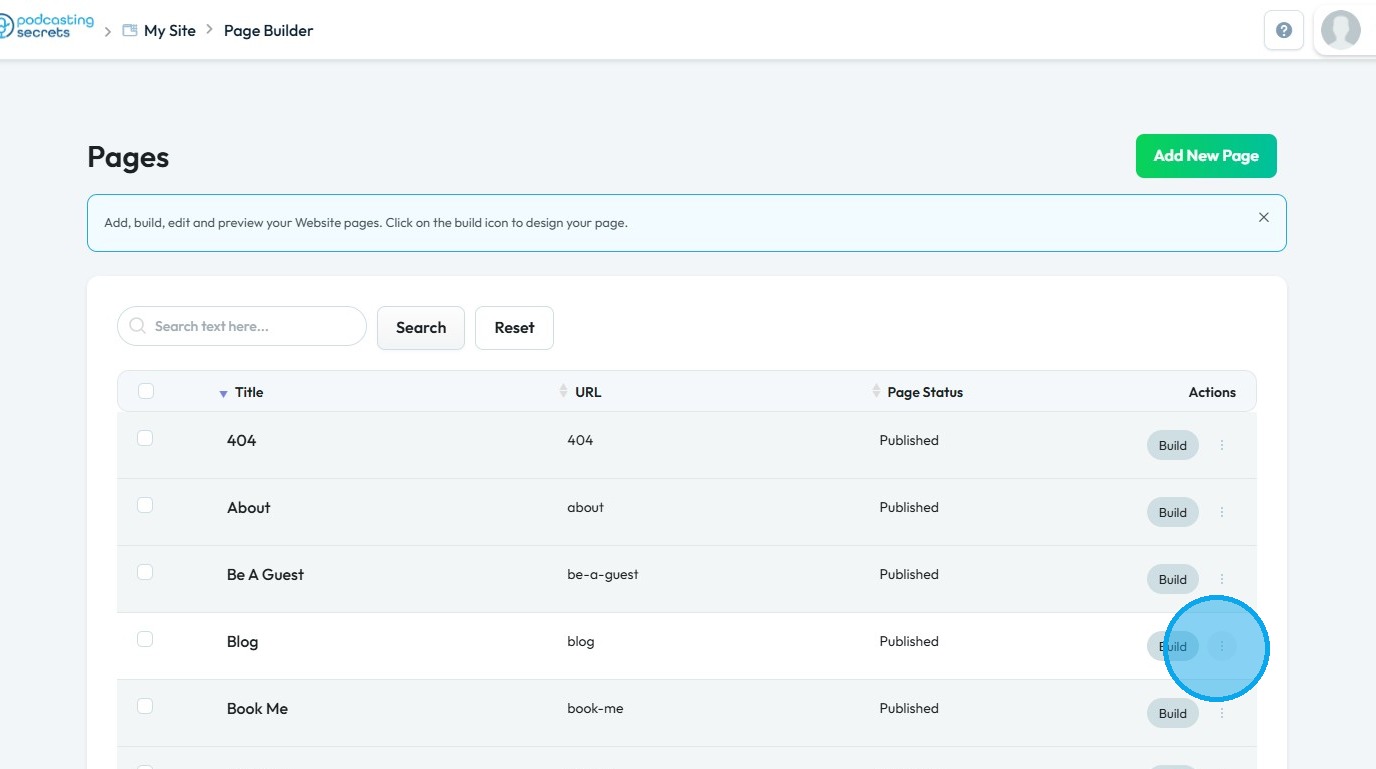
Task: Open three-dot actions menu for About page
Action: tap(1222, 512)
